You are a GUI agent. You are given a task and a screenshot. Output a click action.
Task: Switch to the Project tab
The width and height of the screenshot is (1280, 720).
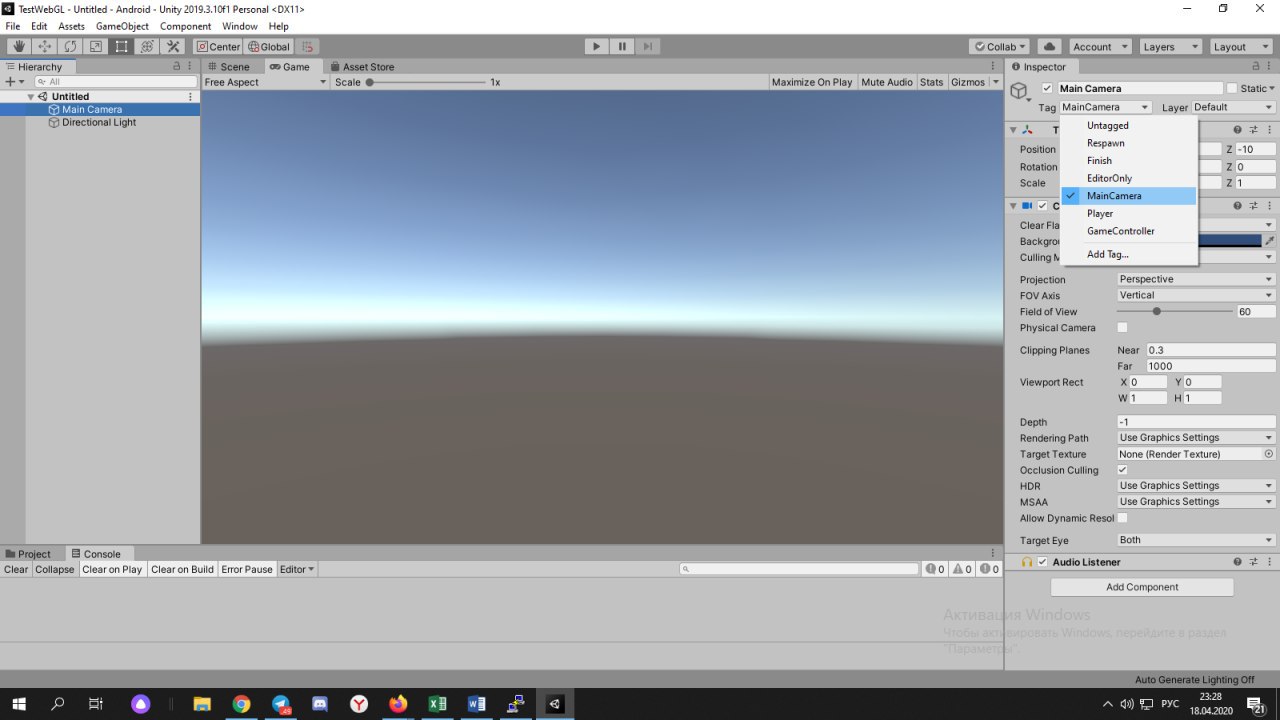(x=28, y=554)
